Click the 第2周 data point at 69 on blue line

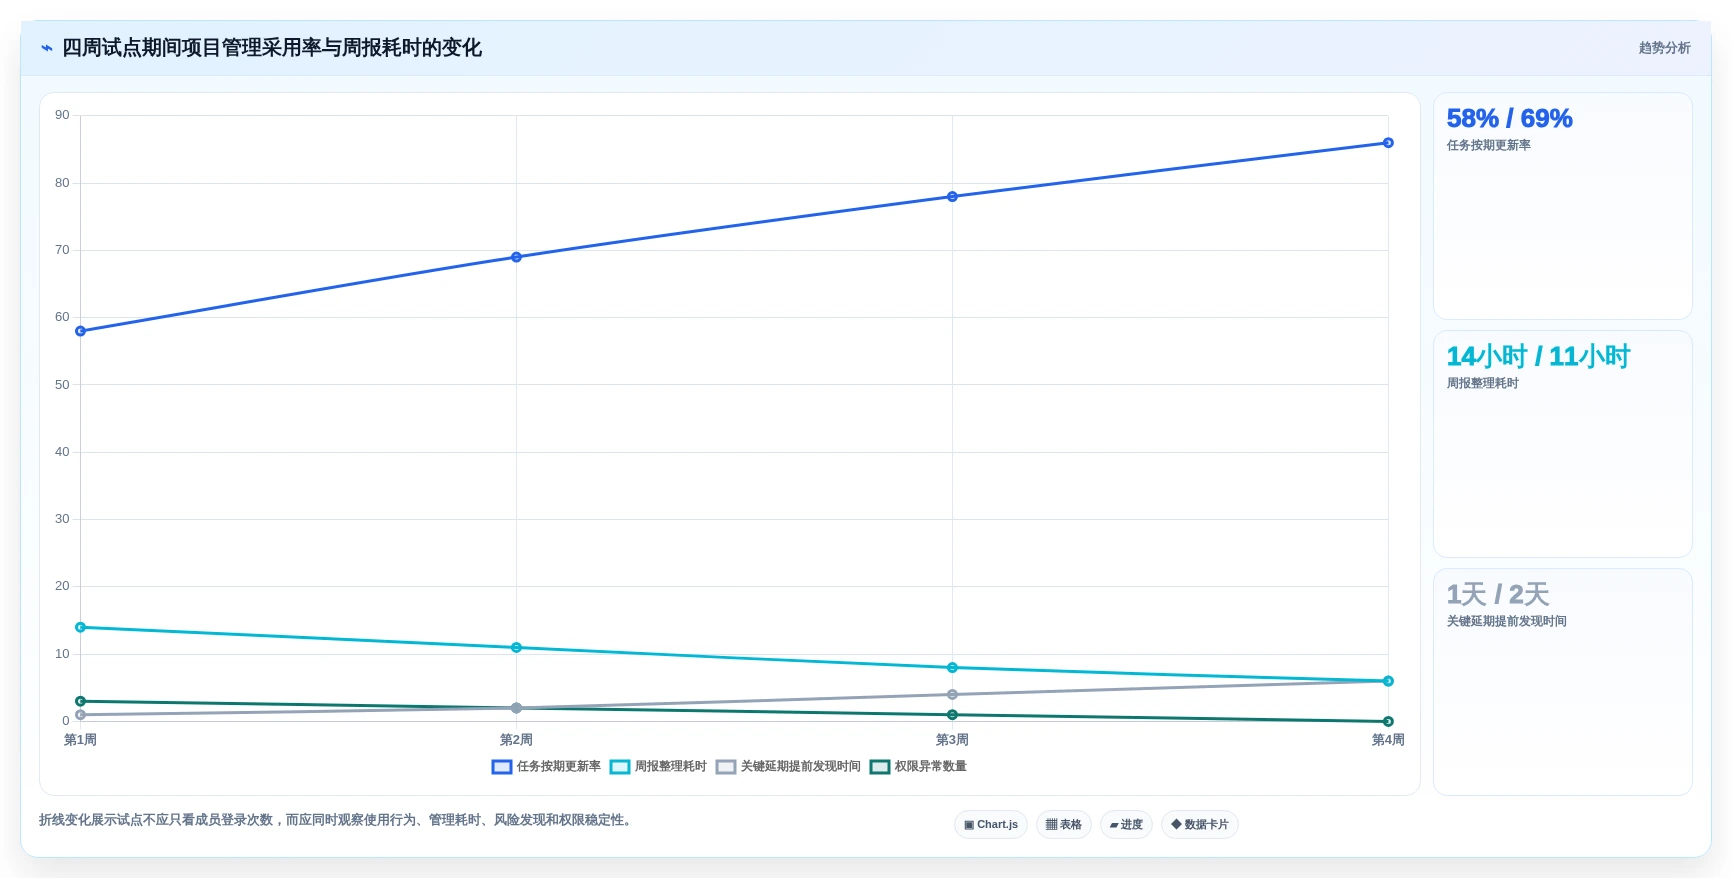point(516,257)
